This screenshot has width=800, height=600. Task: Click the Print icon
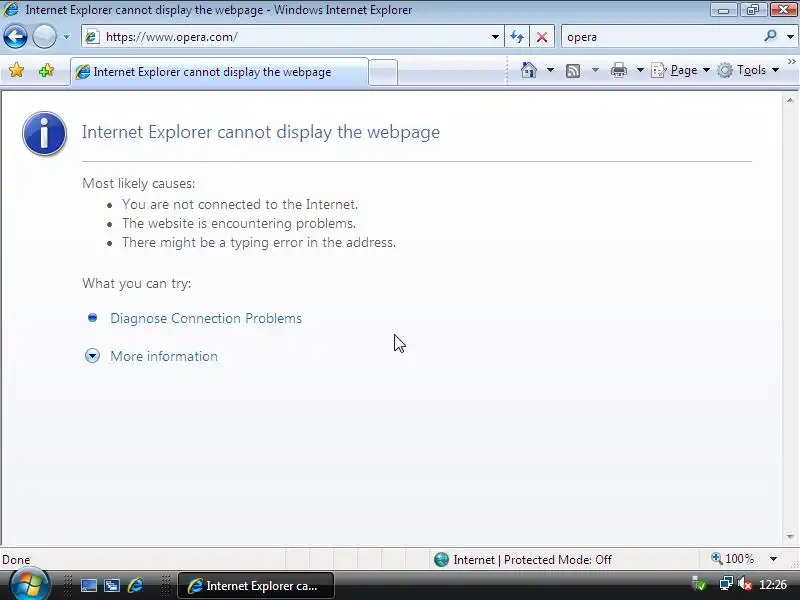coord(618,70)
